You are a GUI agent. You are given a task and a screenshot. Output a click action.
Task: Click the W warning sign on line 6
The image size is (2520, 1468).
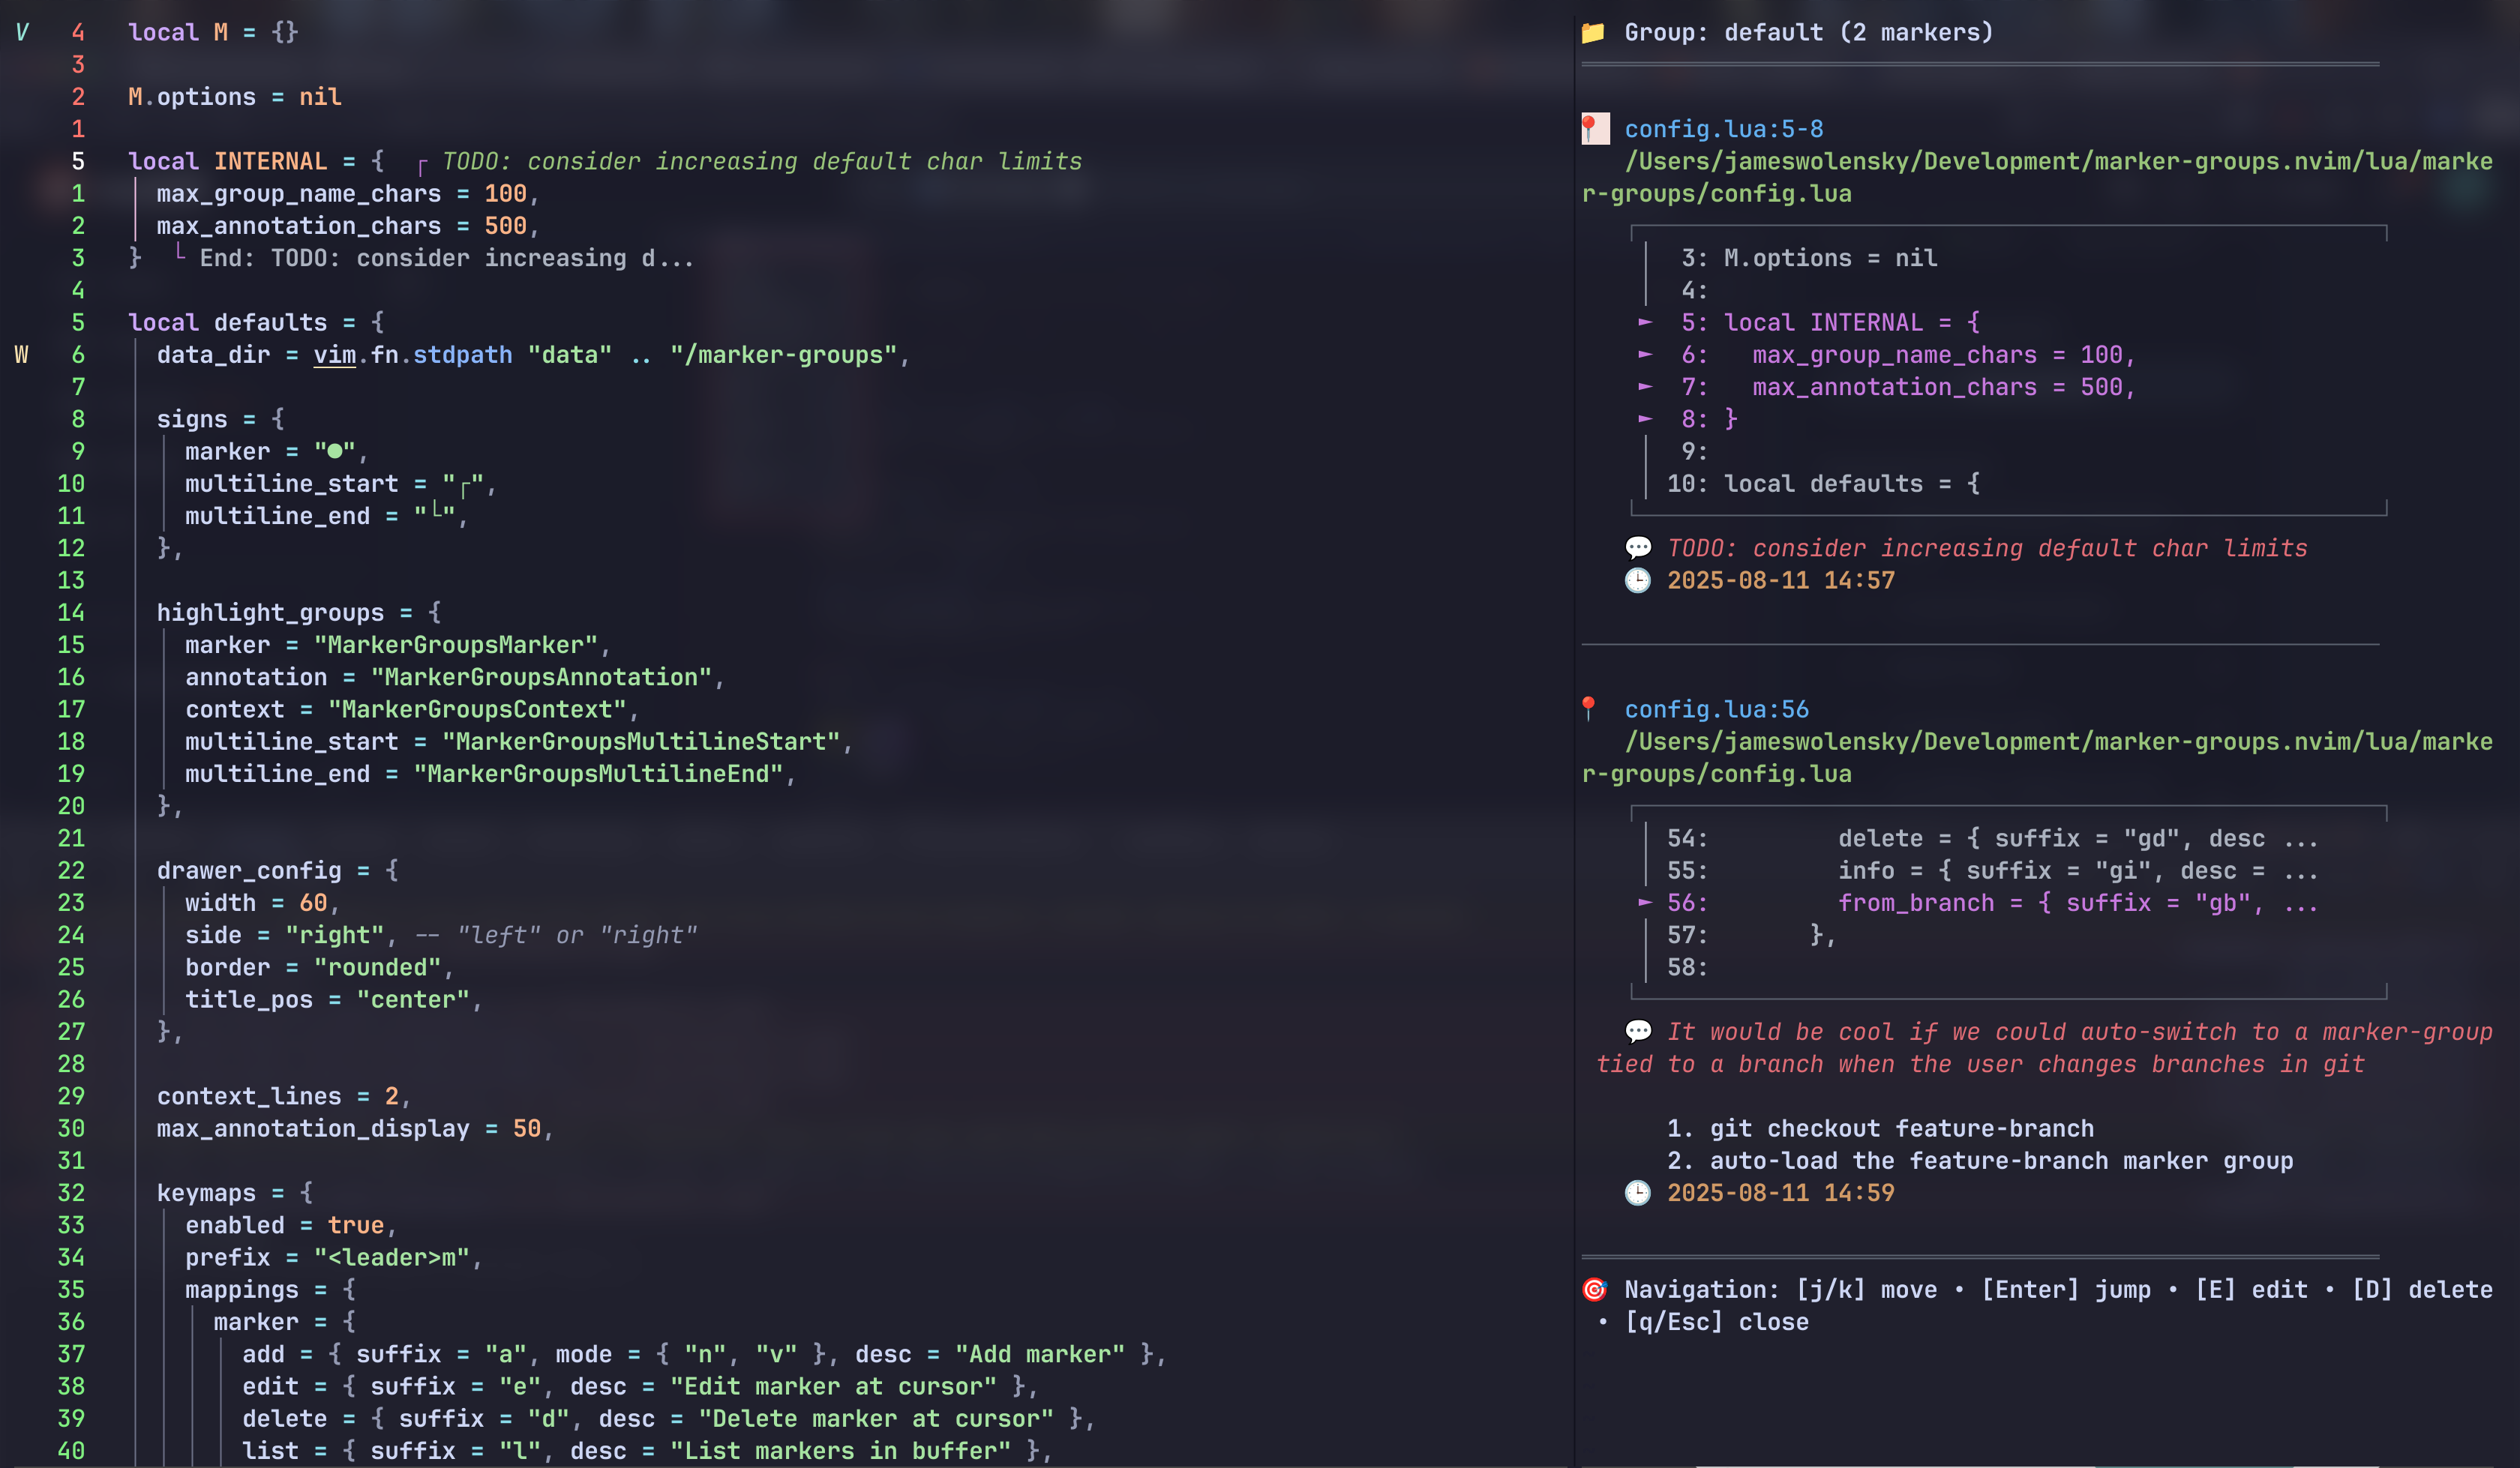point(21,355)
